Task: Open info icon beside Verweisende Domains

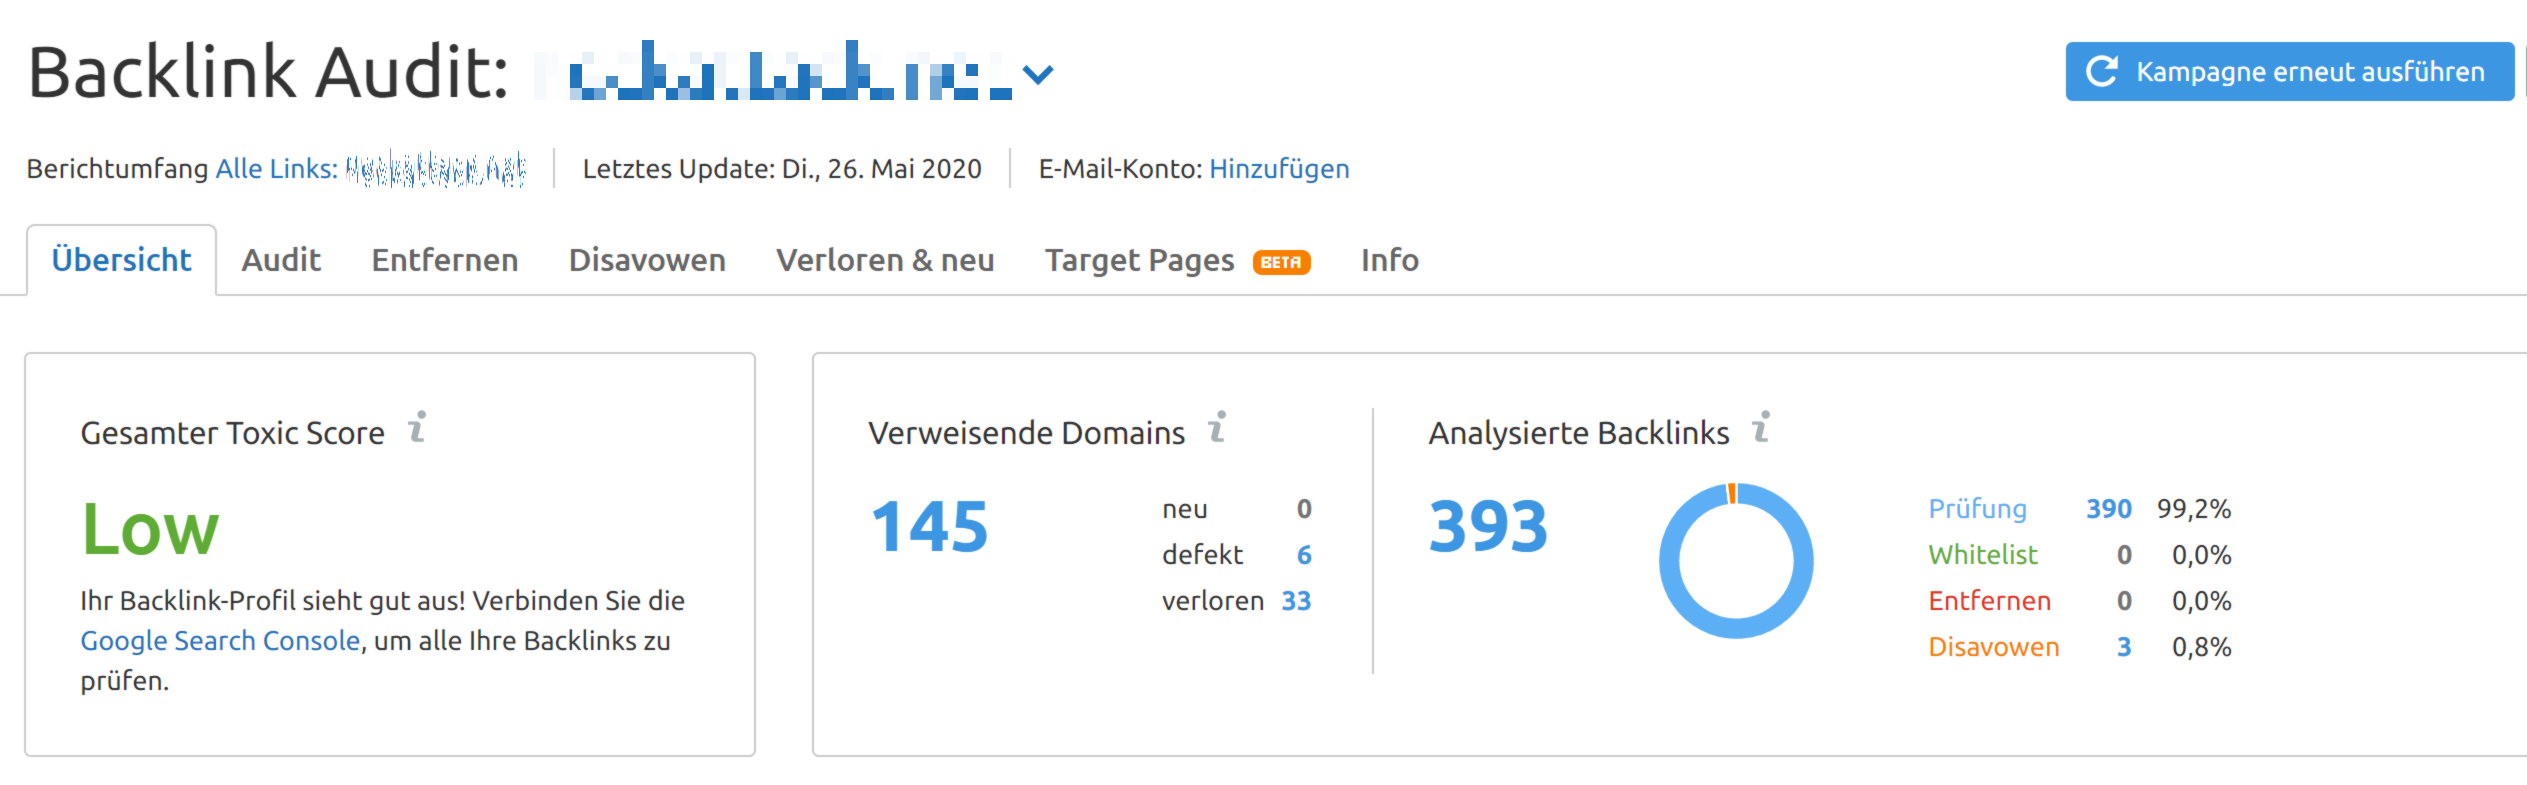Action: tap(1217, 427)
